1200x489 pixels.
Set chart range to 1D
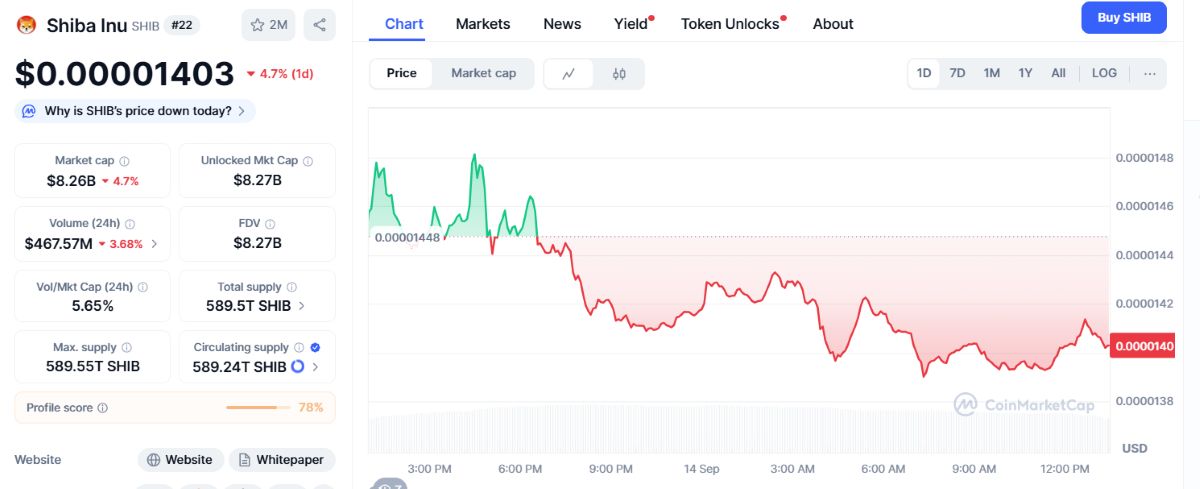[x=924, y=73]
